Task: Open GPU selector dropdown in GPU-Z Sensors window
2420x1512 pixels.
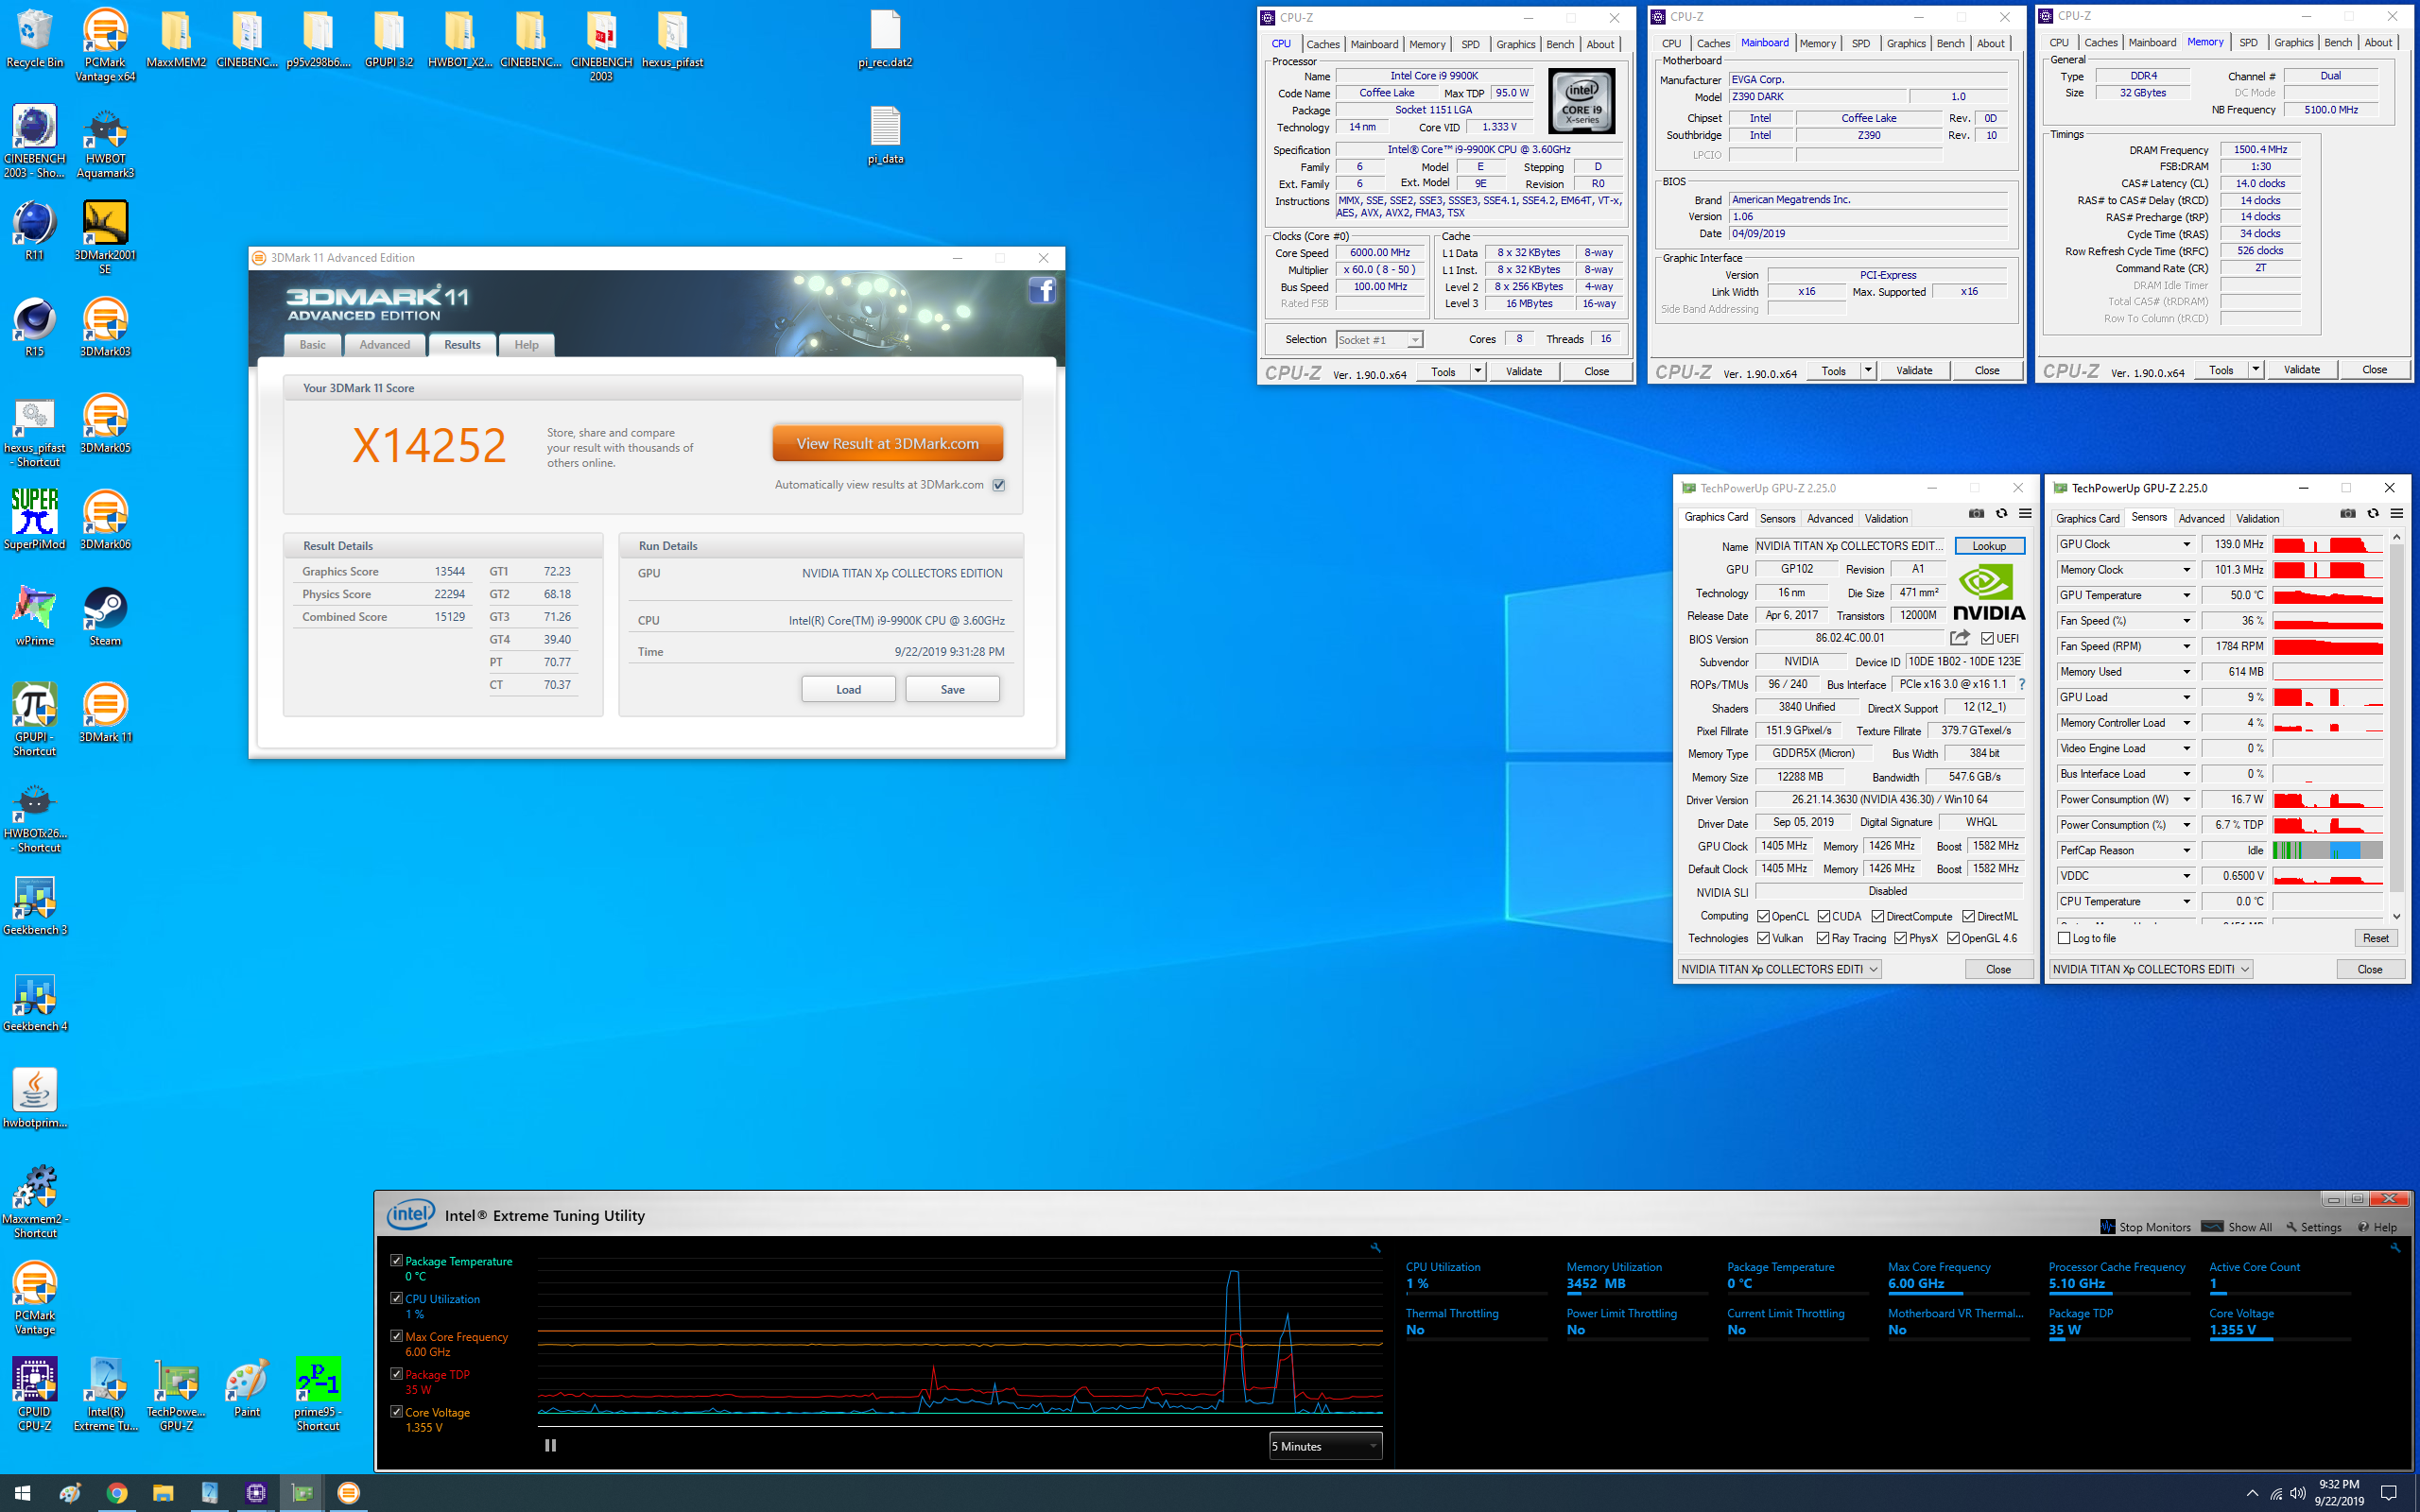Action: click(x=2150, y=969)
